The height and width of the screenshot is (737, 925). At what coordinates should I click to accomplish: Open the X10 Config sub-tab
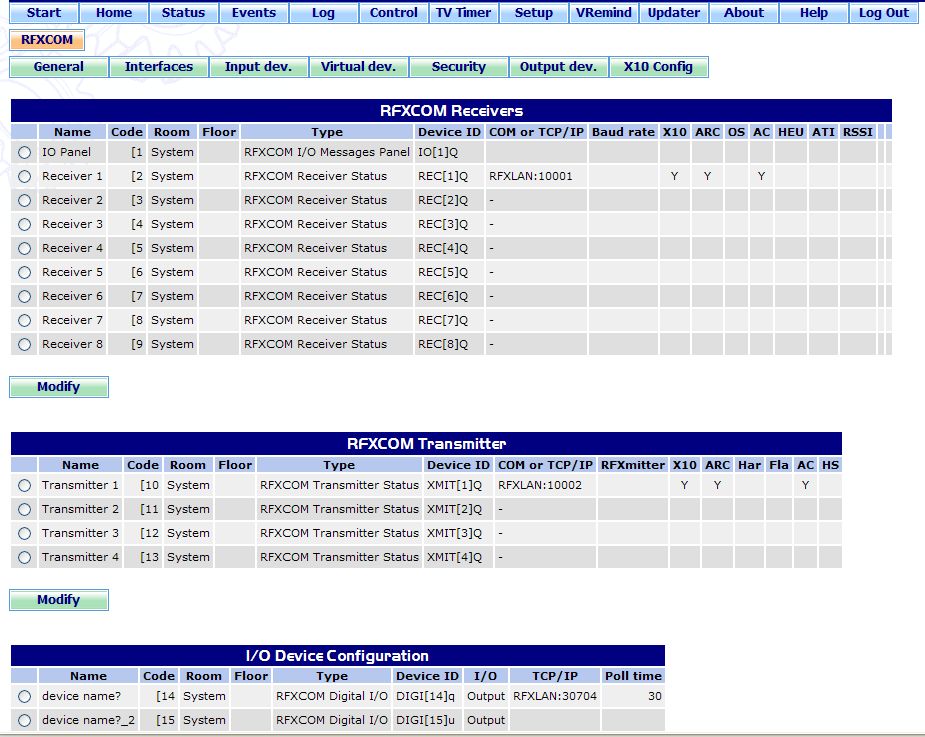coord(658,67)
